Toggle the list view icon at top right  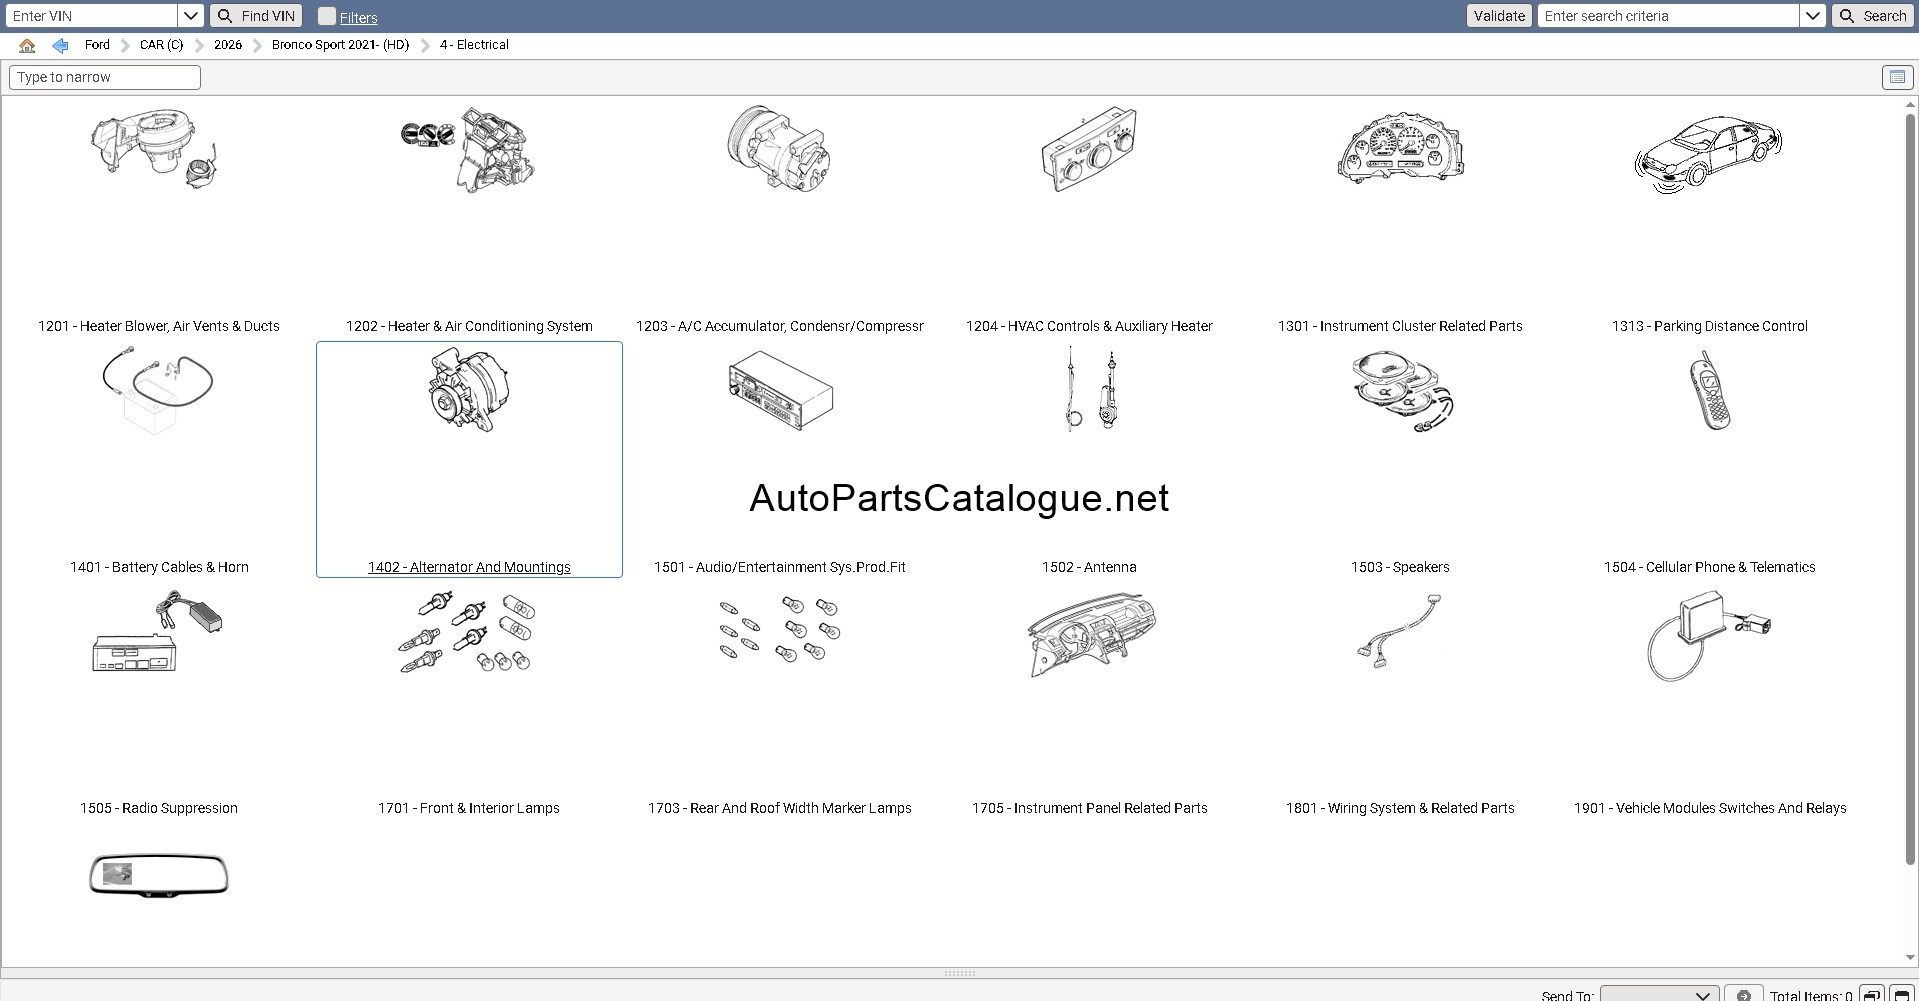1897,77
